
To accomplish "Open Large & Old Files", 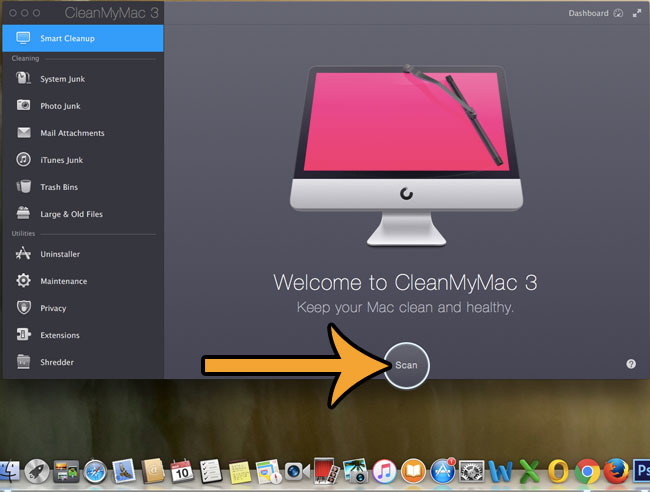I will click(83, 214).
